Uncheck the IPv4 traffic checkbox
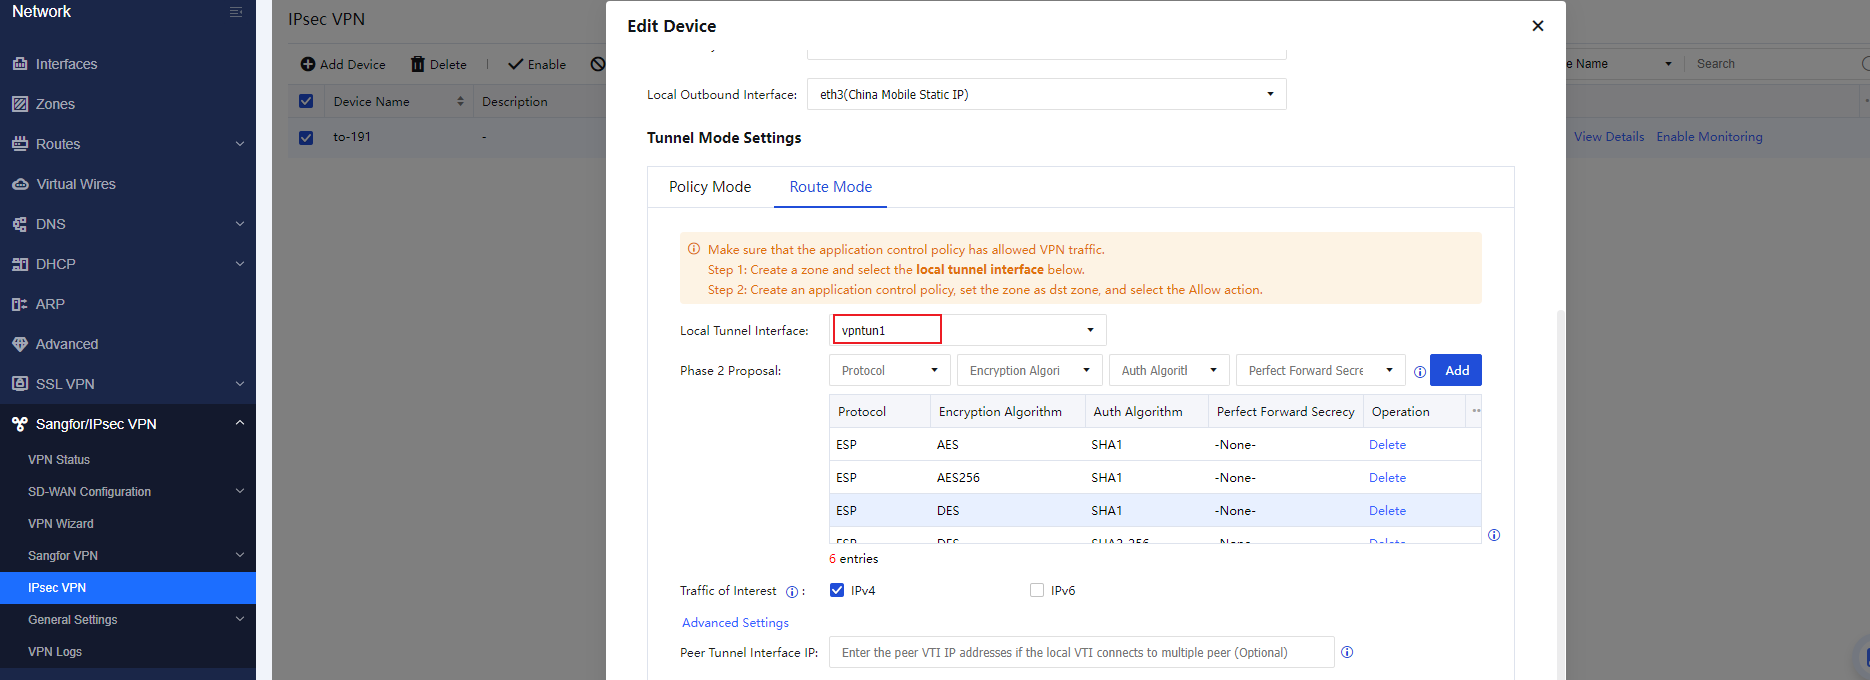Screen dimensions: 1870x680 pyautogui.click(x=837, y=590)
